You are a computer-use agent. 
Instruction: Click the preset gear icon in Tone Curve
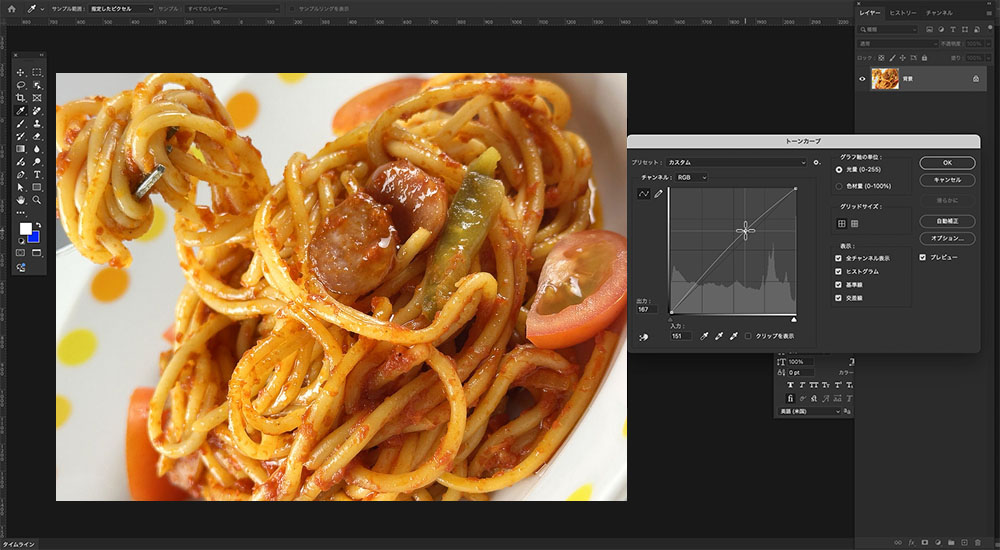(817, 162)
